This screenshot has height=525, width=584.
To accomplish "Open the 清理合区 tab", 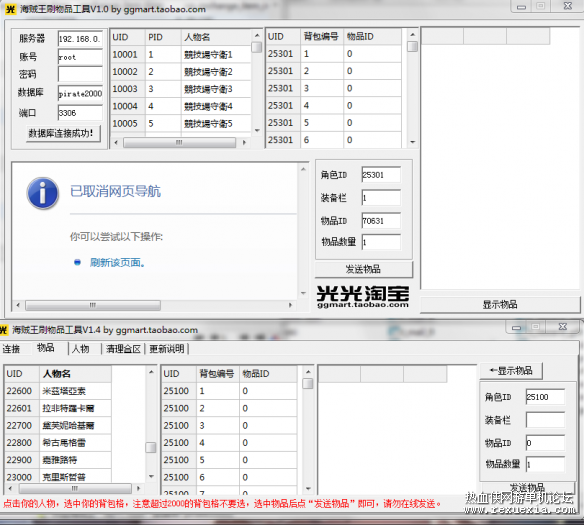I will click(x=123, y=349).
